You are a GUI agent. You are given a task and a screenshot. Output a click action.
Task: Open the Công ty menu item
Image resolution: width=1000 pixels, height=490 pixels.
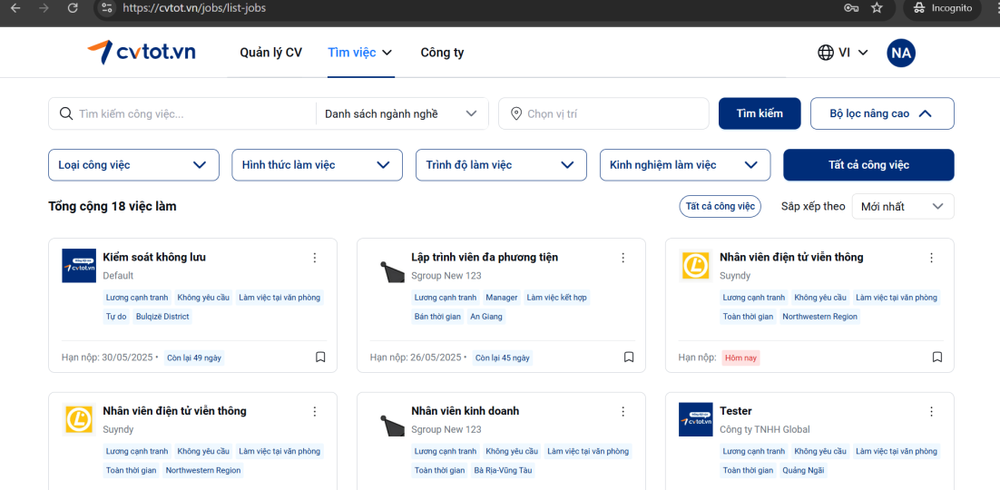442,53
